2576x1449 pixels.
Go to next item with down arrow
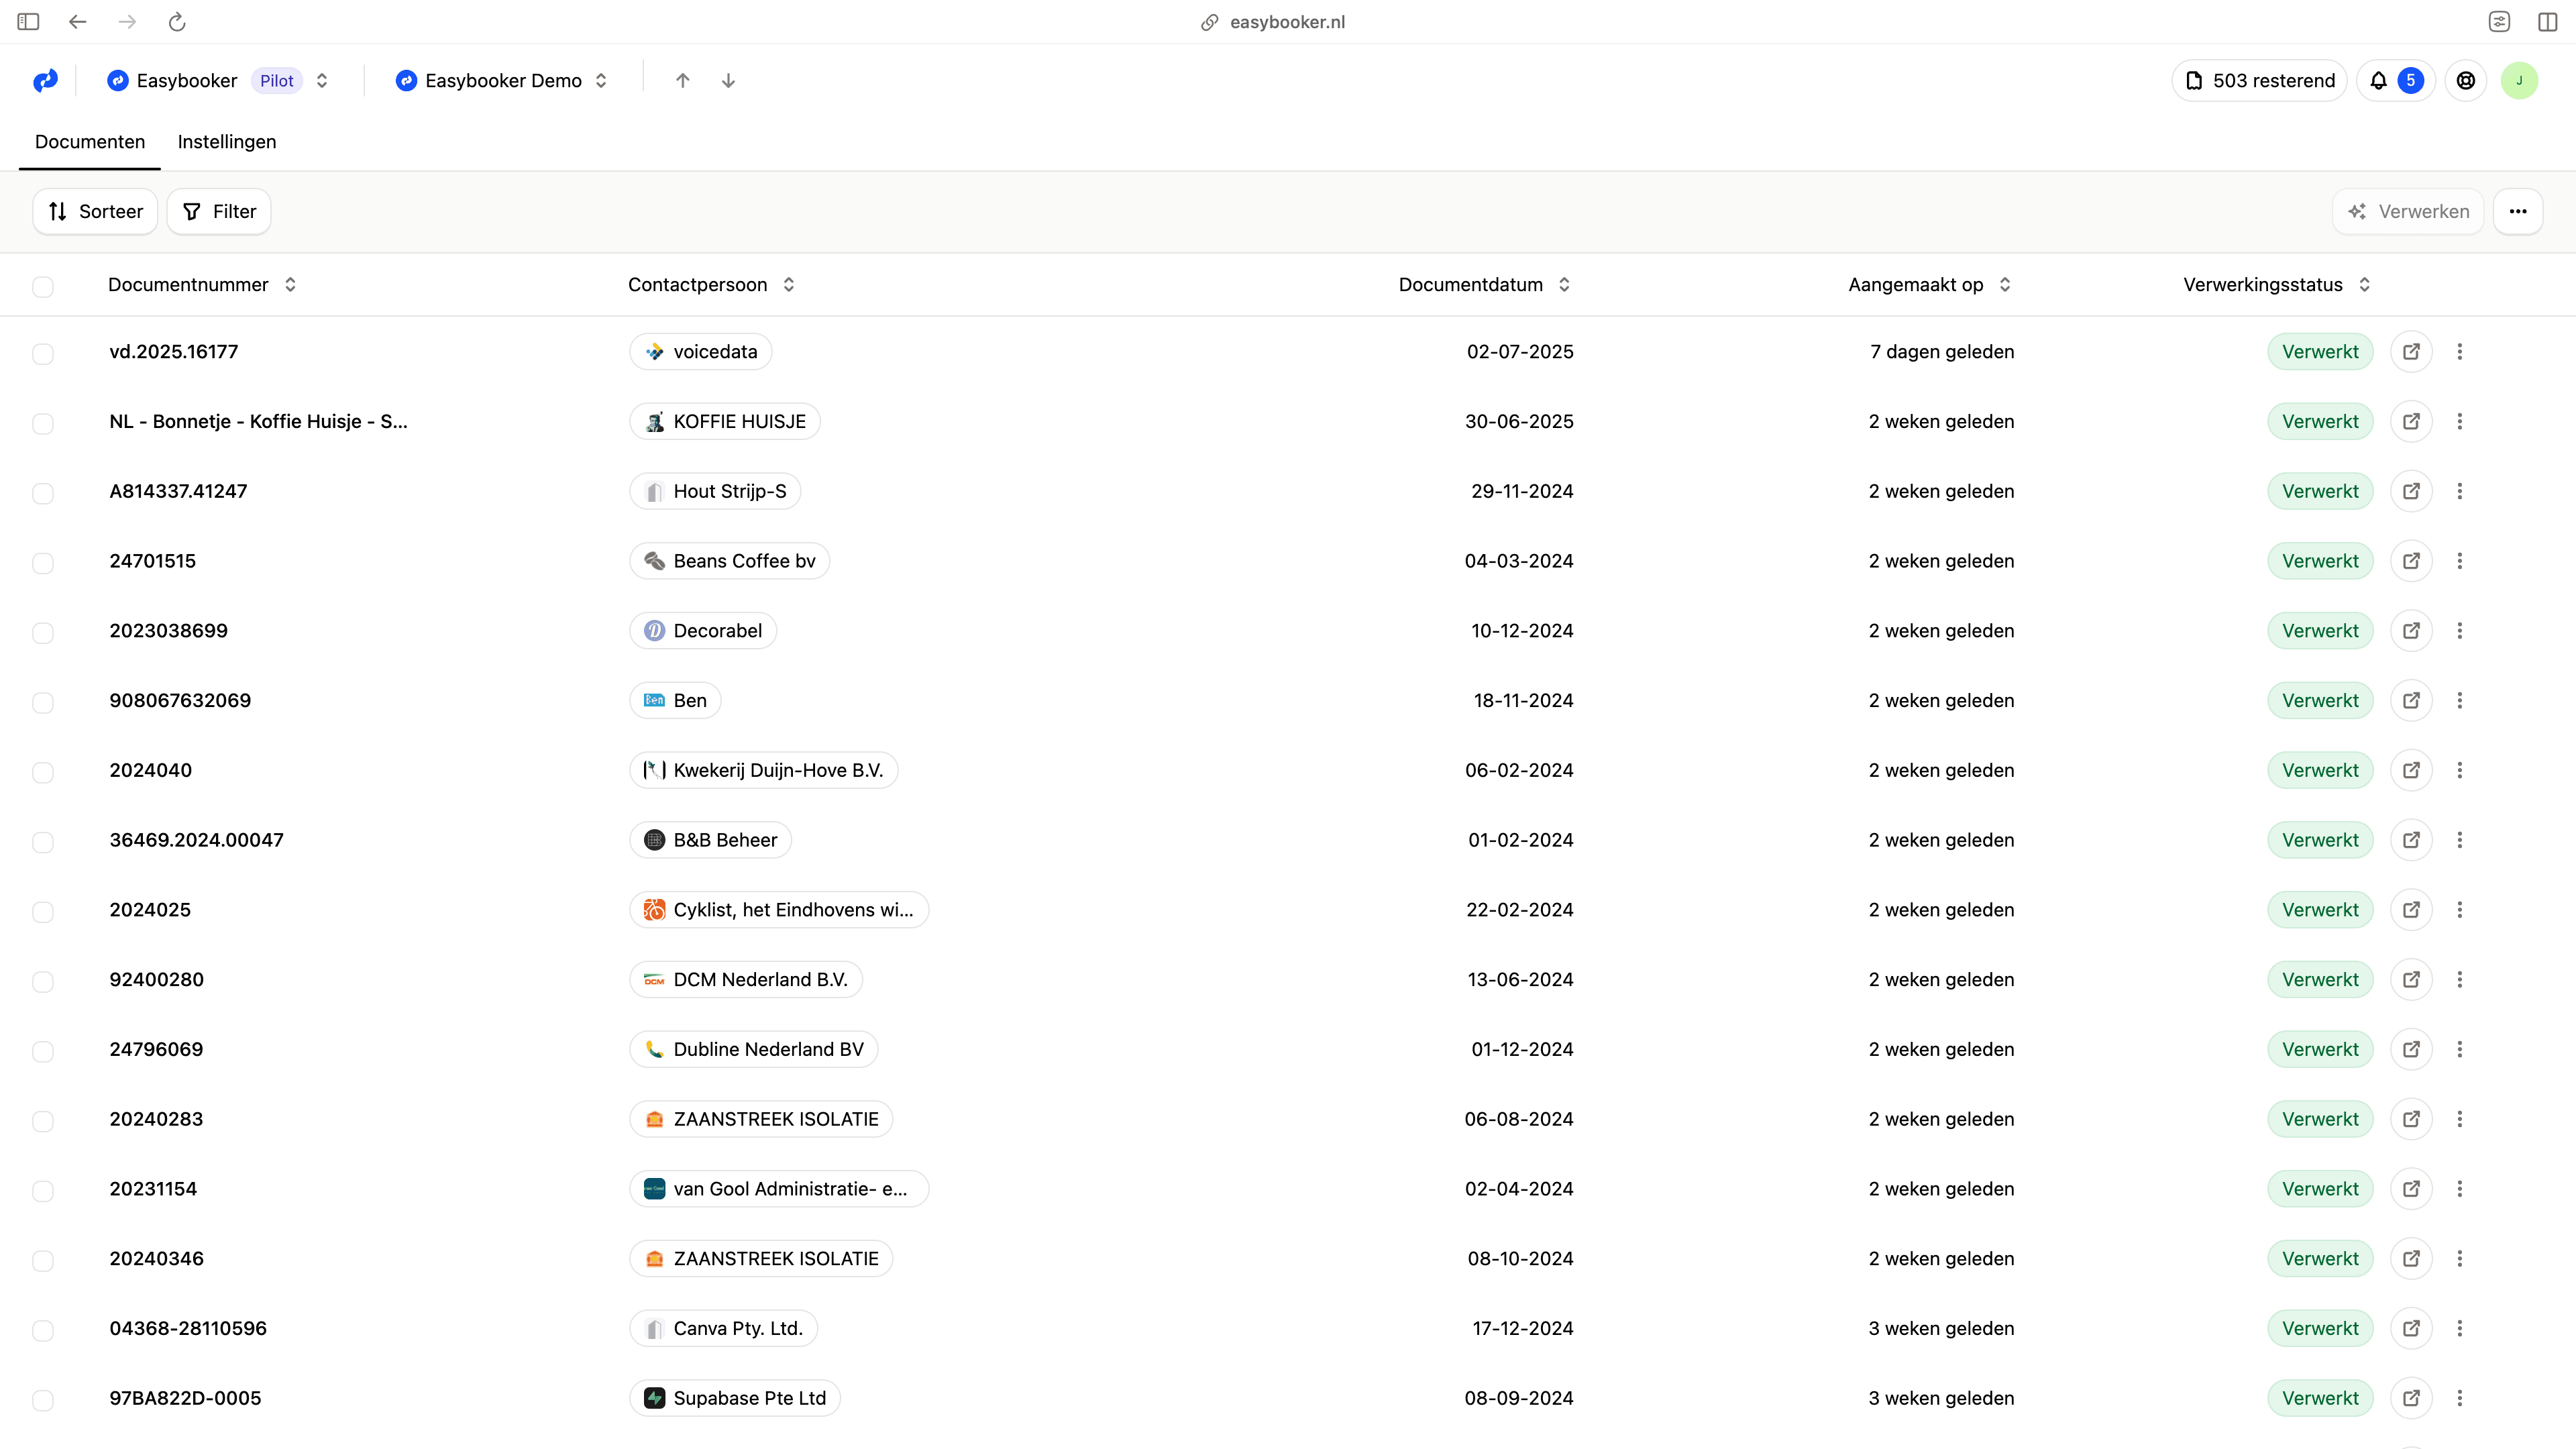click(x=728, y=81)
